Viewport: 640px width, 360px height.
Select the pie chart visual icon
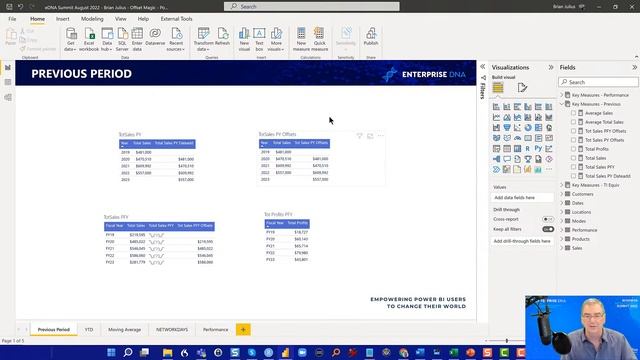click(528, 128)
